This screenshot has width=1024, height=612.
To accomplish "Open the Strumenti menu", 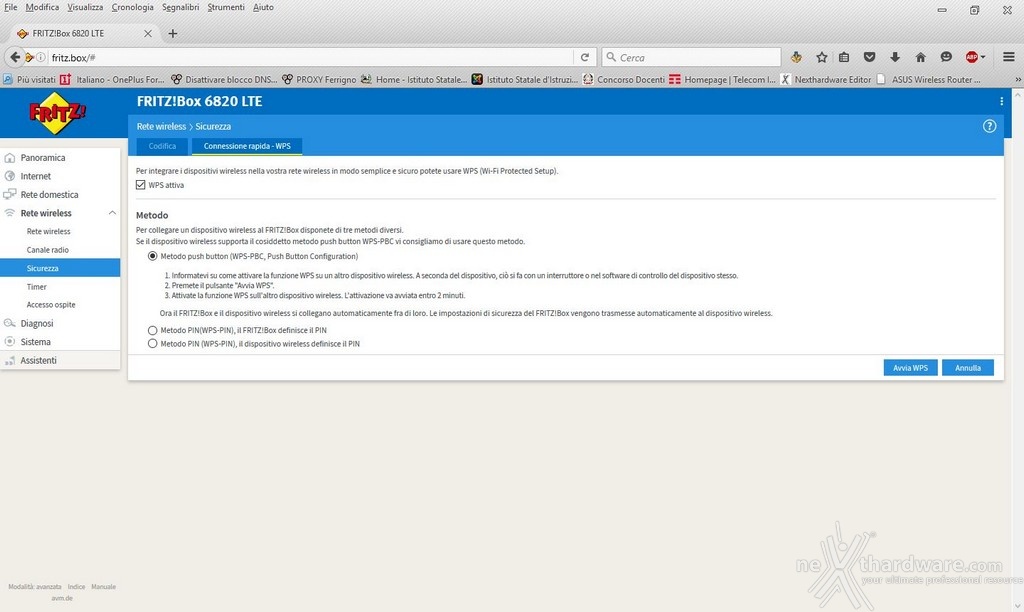I will 226,7.
